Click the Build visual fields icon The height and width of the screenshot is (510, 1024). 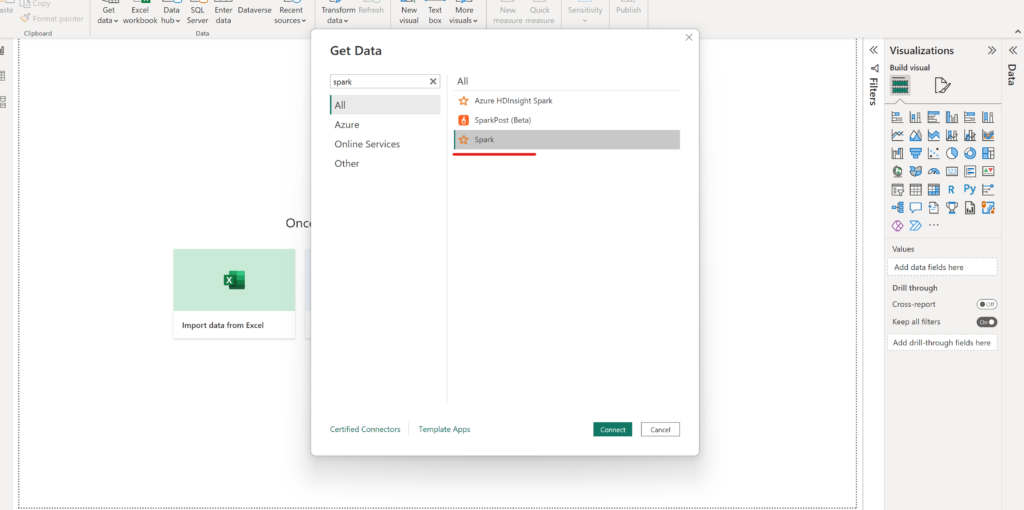(900, 86)
